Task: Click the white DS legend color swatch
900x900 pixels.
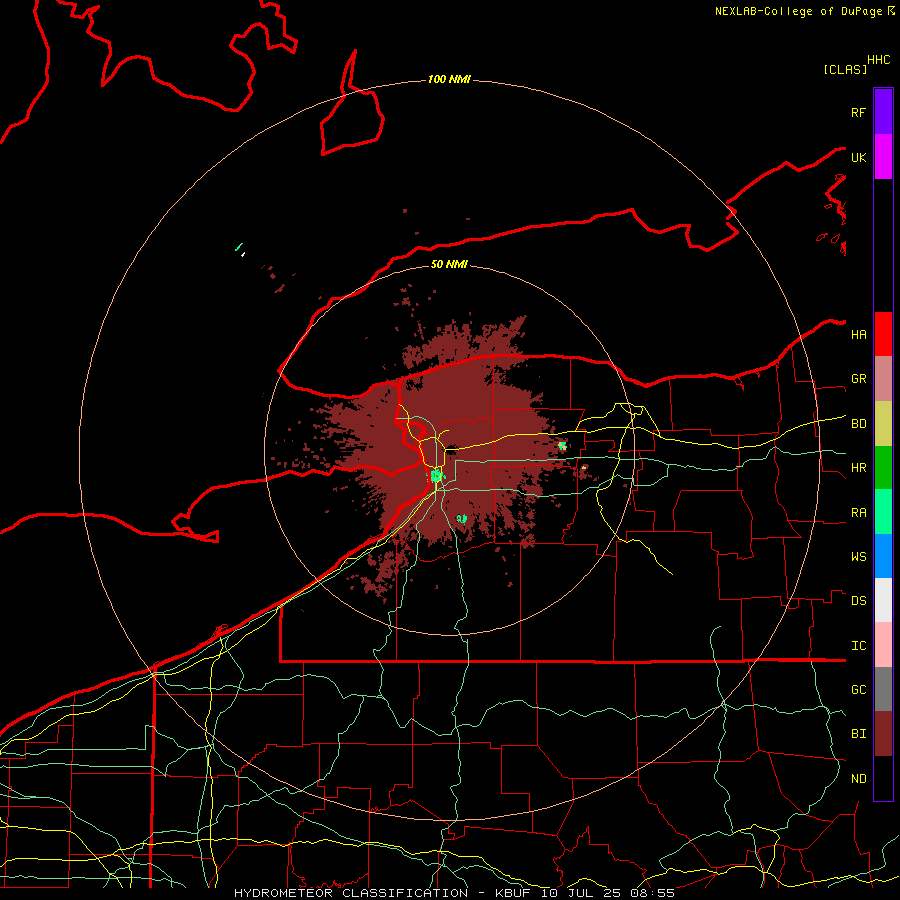Action: click(883, 600)
